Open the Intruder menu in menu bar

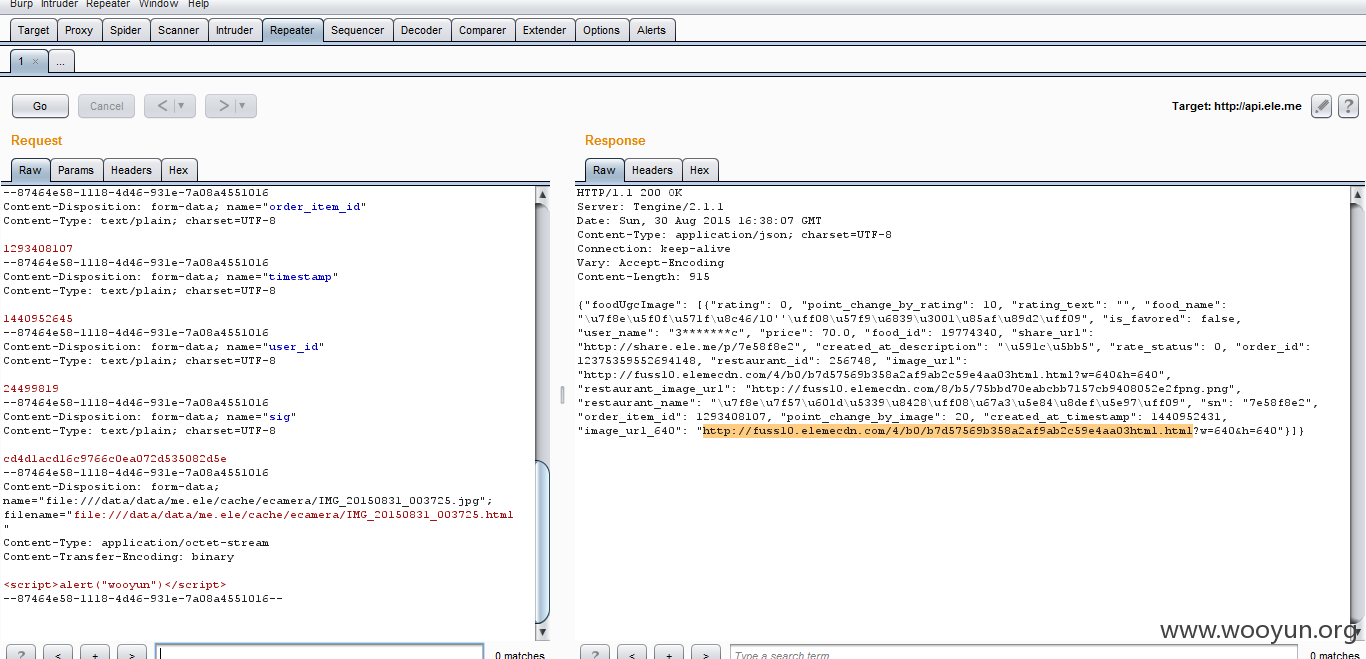pyautogui.click(x=59, y=4)
